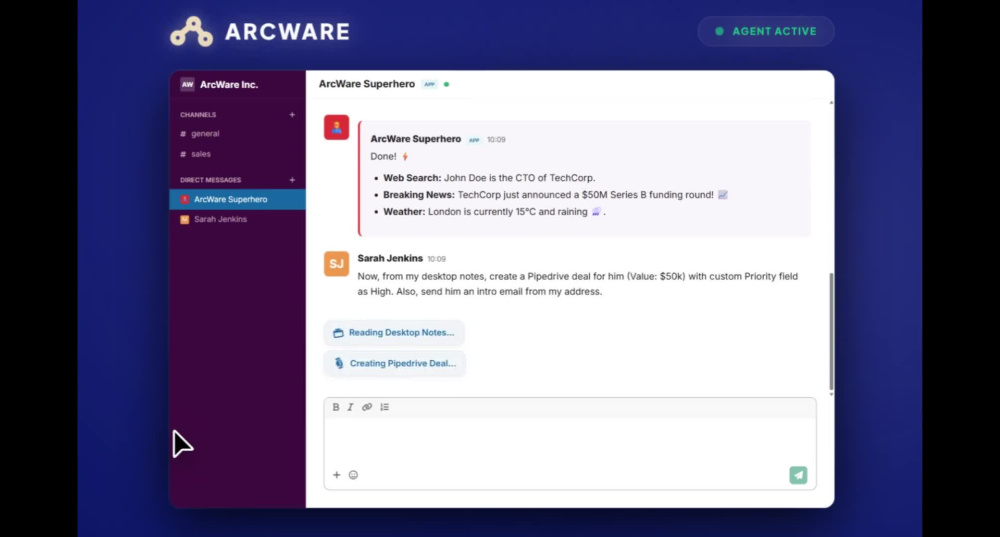The image size is (1000, 537).
Task: Click Sarah's Pipedrive deal request message text
Action: pyautogui.click(x=577, y=284)
